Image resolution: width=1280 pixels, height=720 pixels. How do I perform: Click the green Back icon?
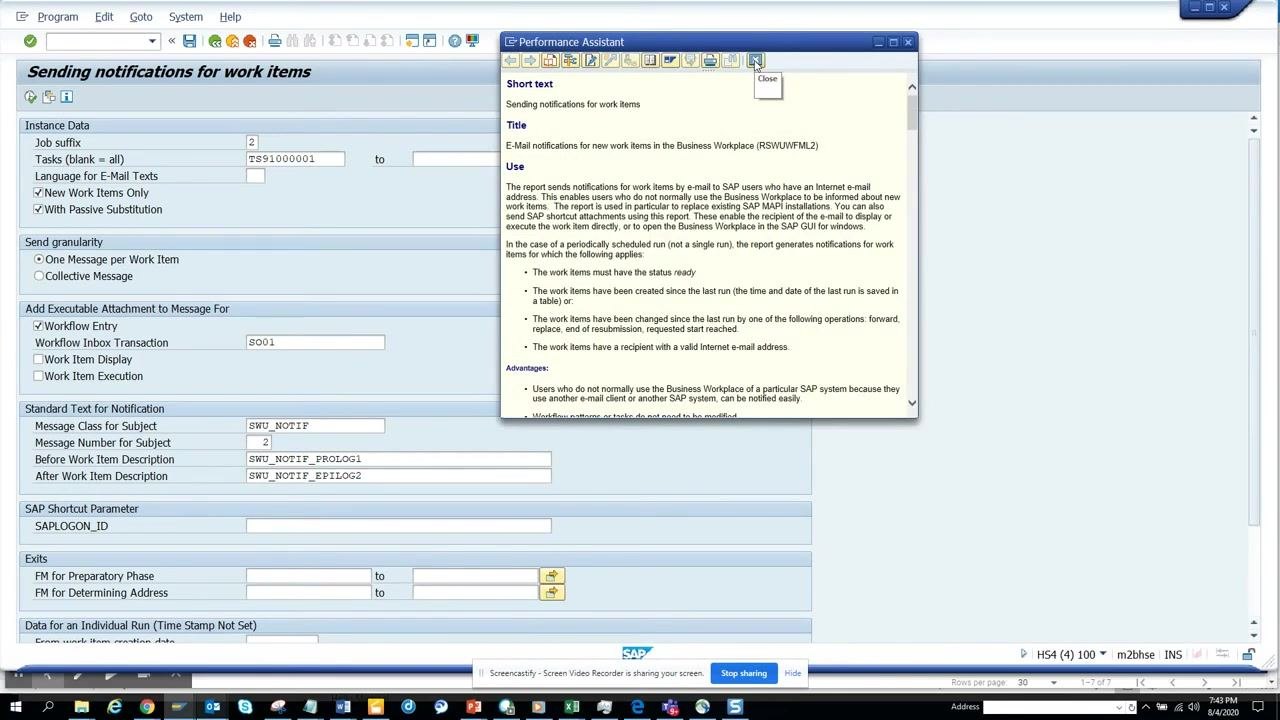click(215, 41)
